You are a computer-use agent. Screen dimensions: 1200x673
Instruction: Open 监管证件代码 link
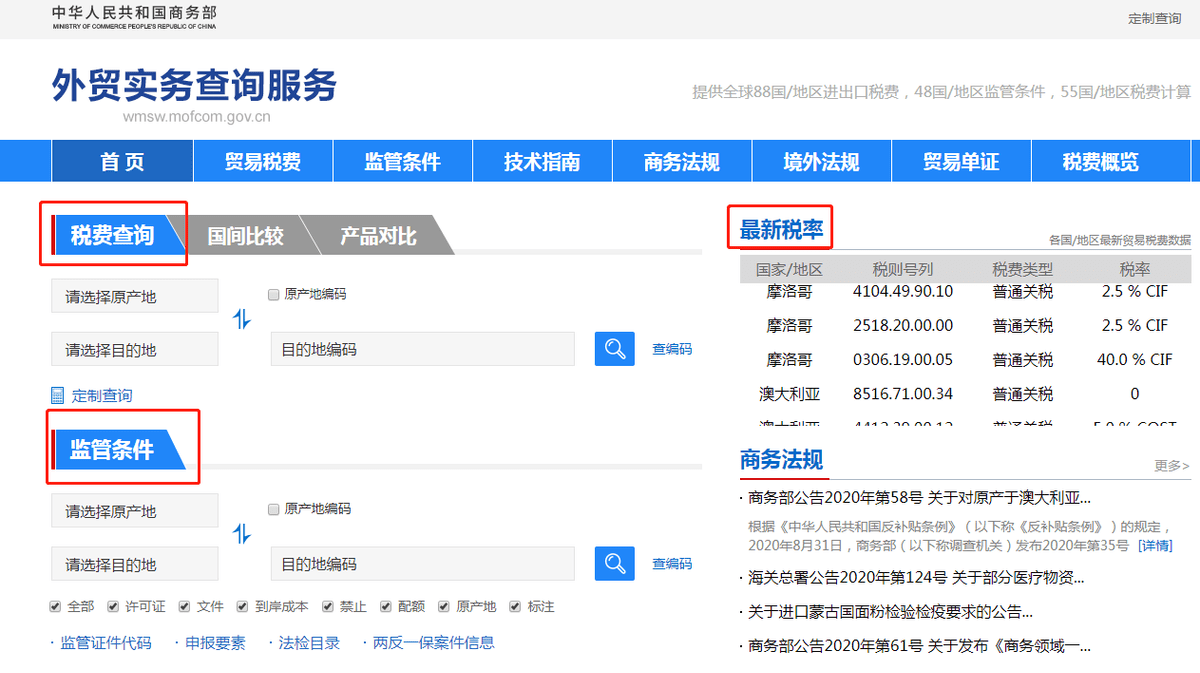pyautogui.click(x=106, y=642)
